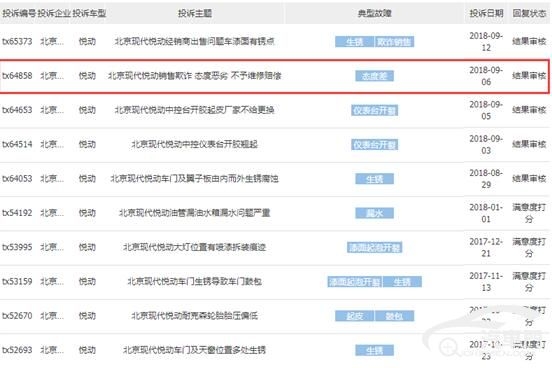Click 结果审核 status in row tx64053
This screenshot has width=552, height=368.
coord(529,179)
